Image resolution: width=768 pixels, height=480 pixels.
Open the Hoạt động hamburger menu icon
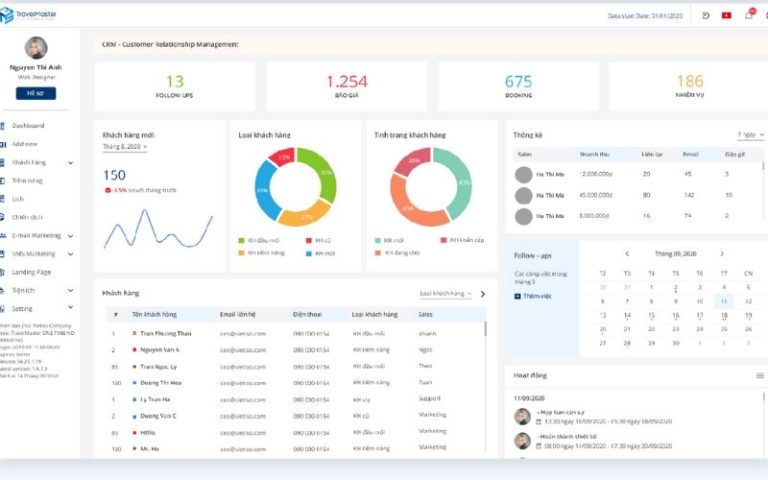click(x=759, y=375)
